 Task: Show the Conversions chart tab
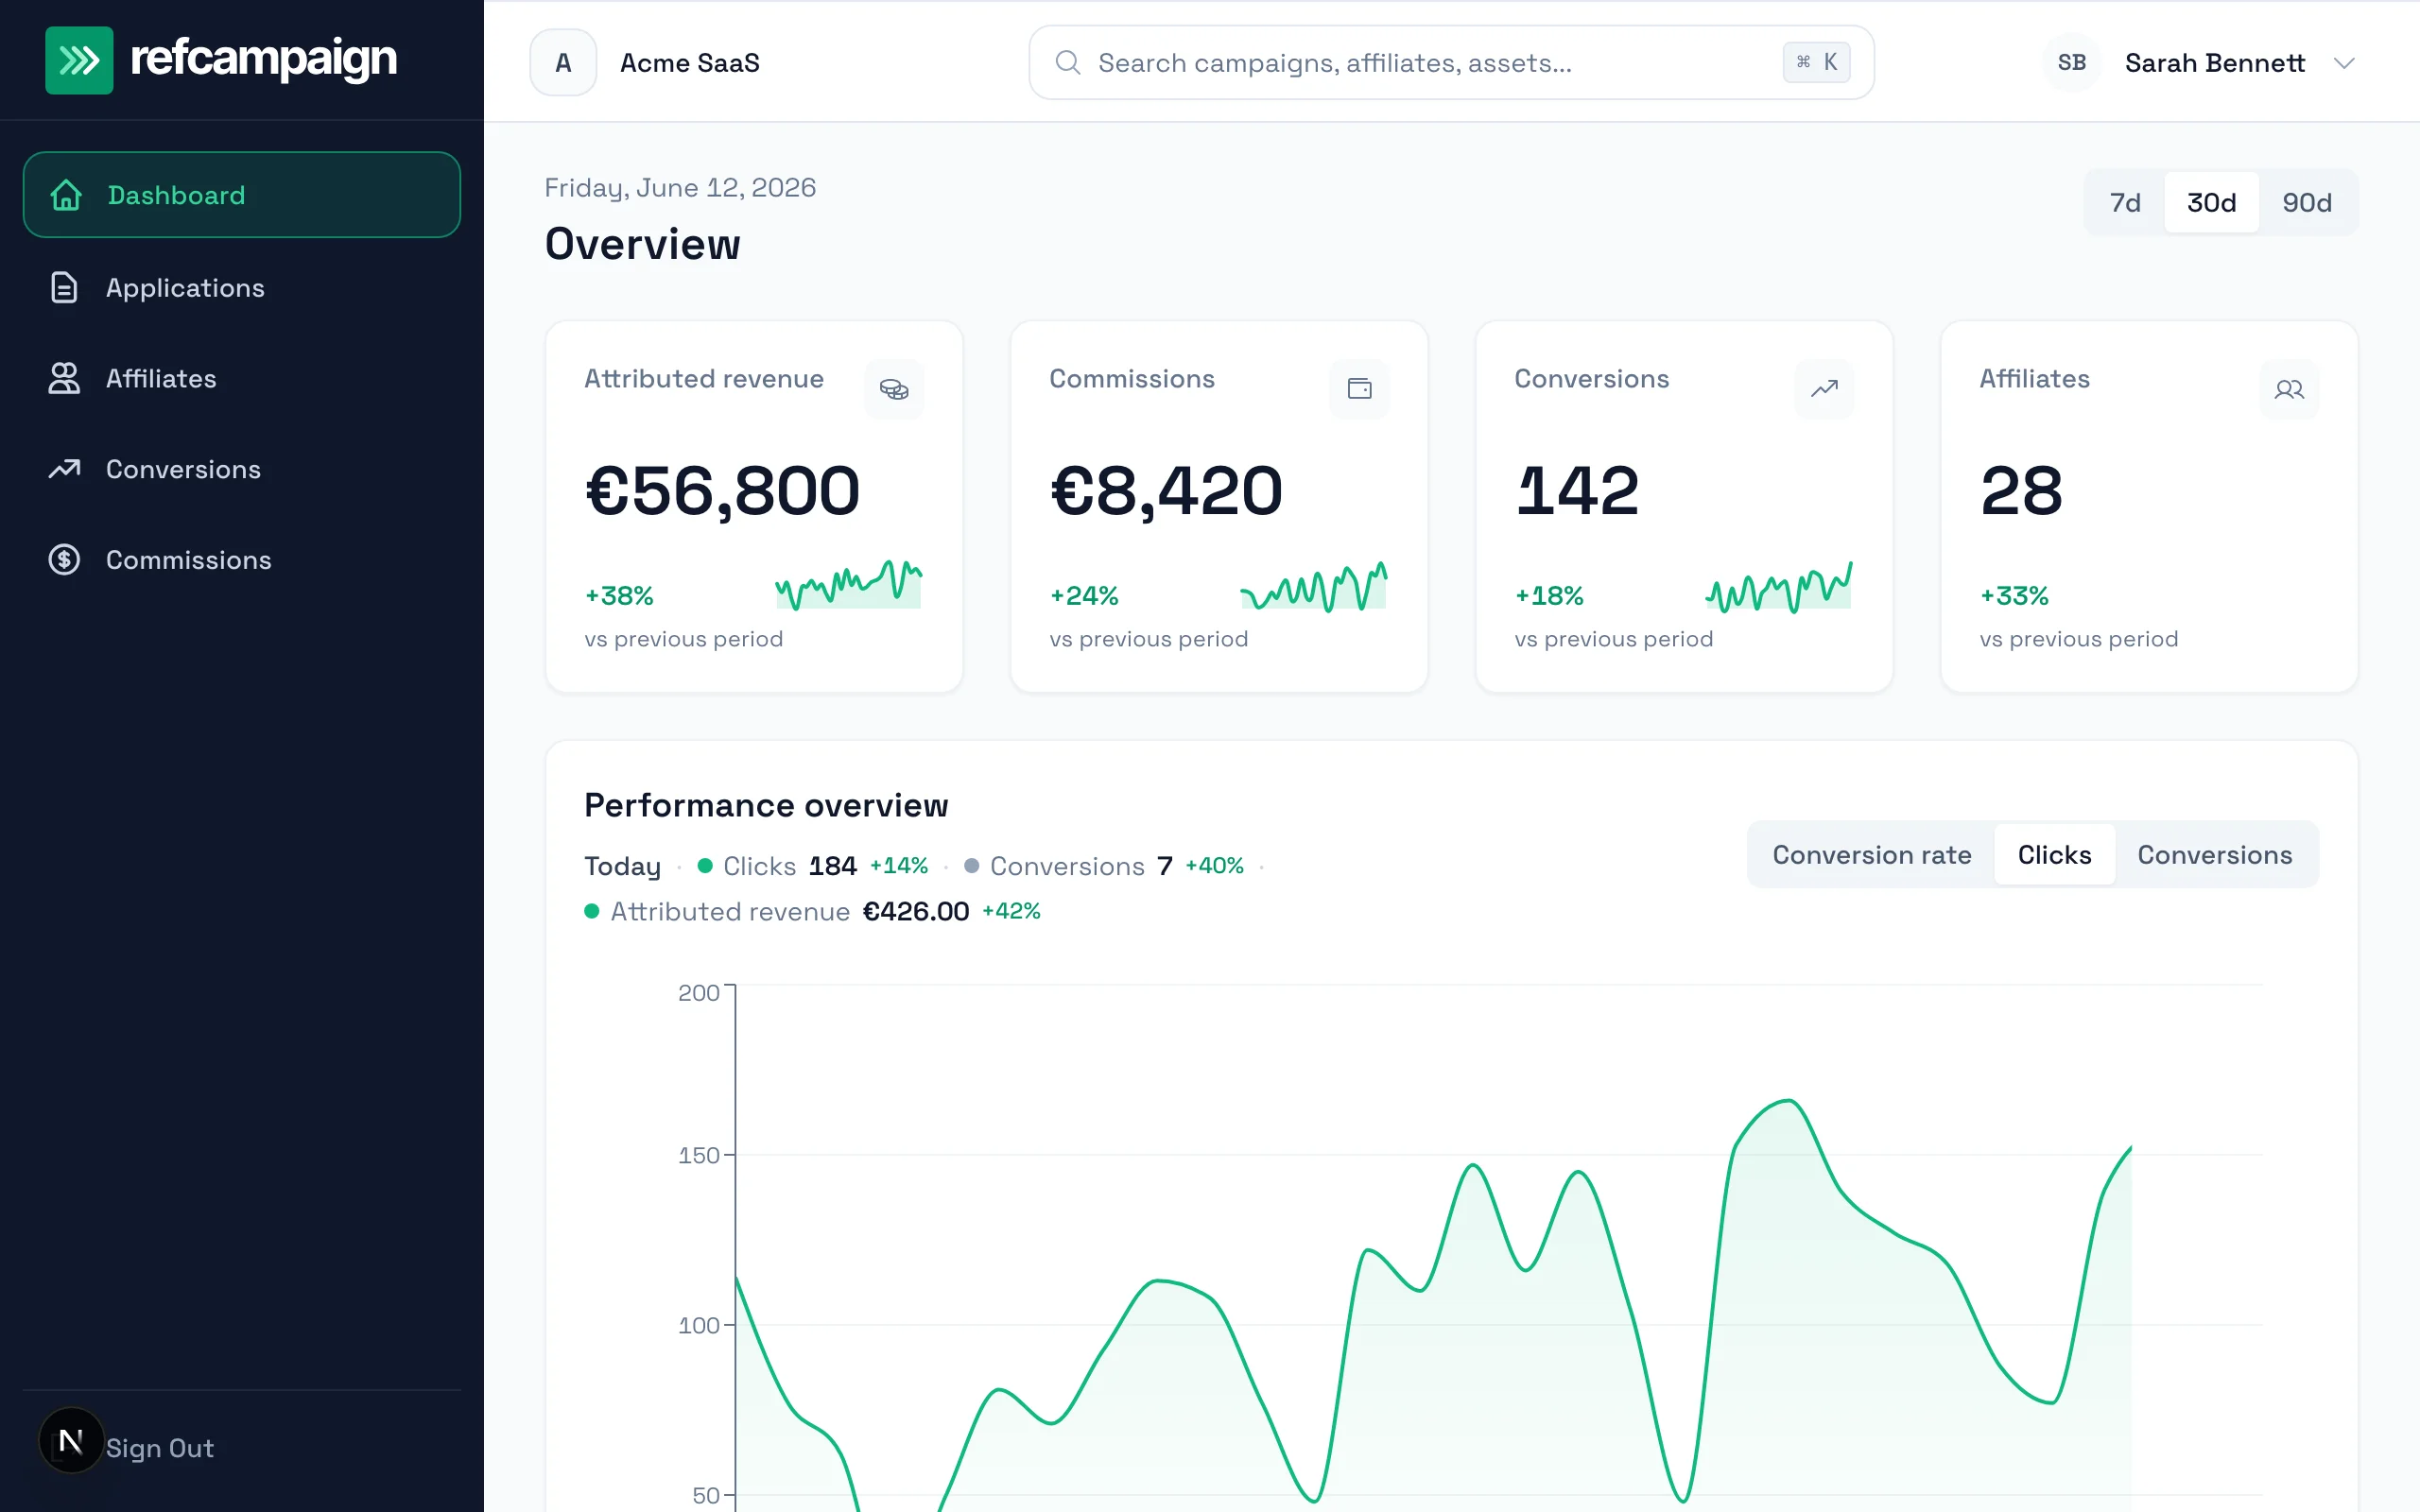coord(2214,854)
